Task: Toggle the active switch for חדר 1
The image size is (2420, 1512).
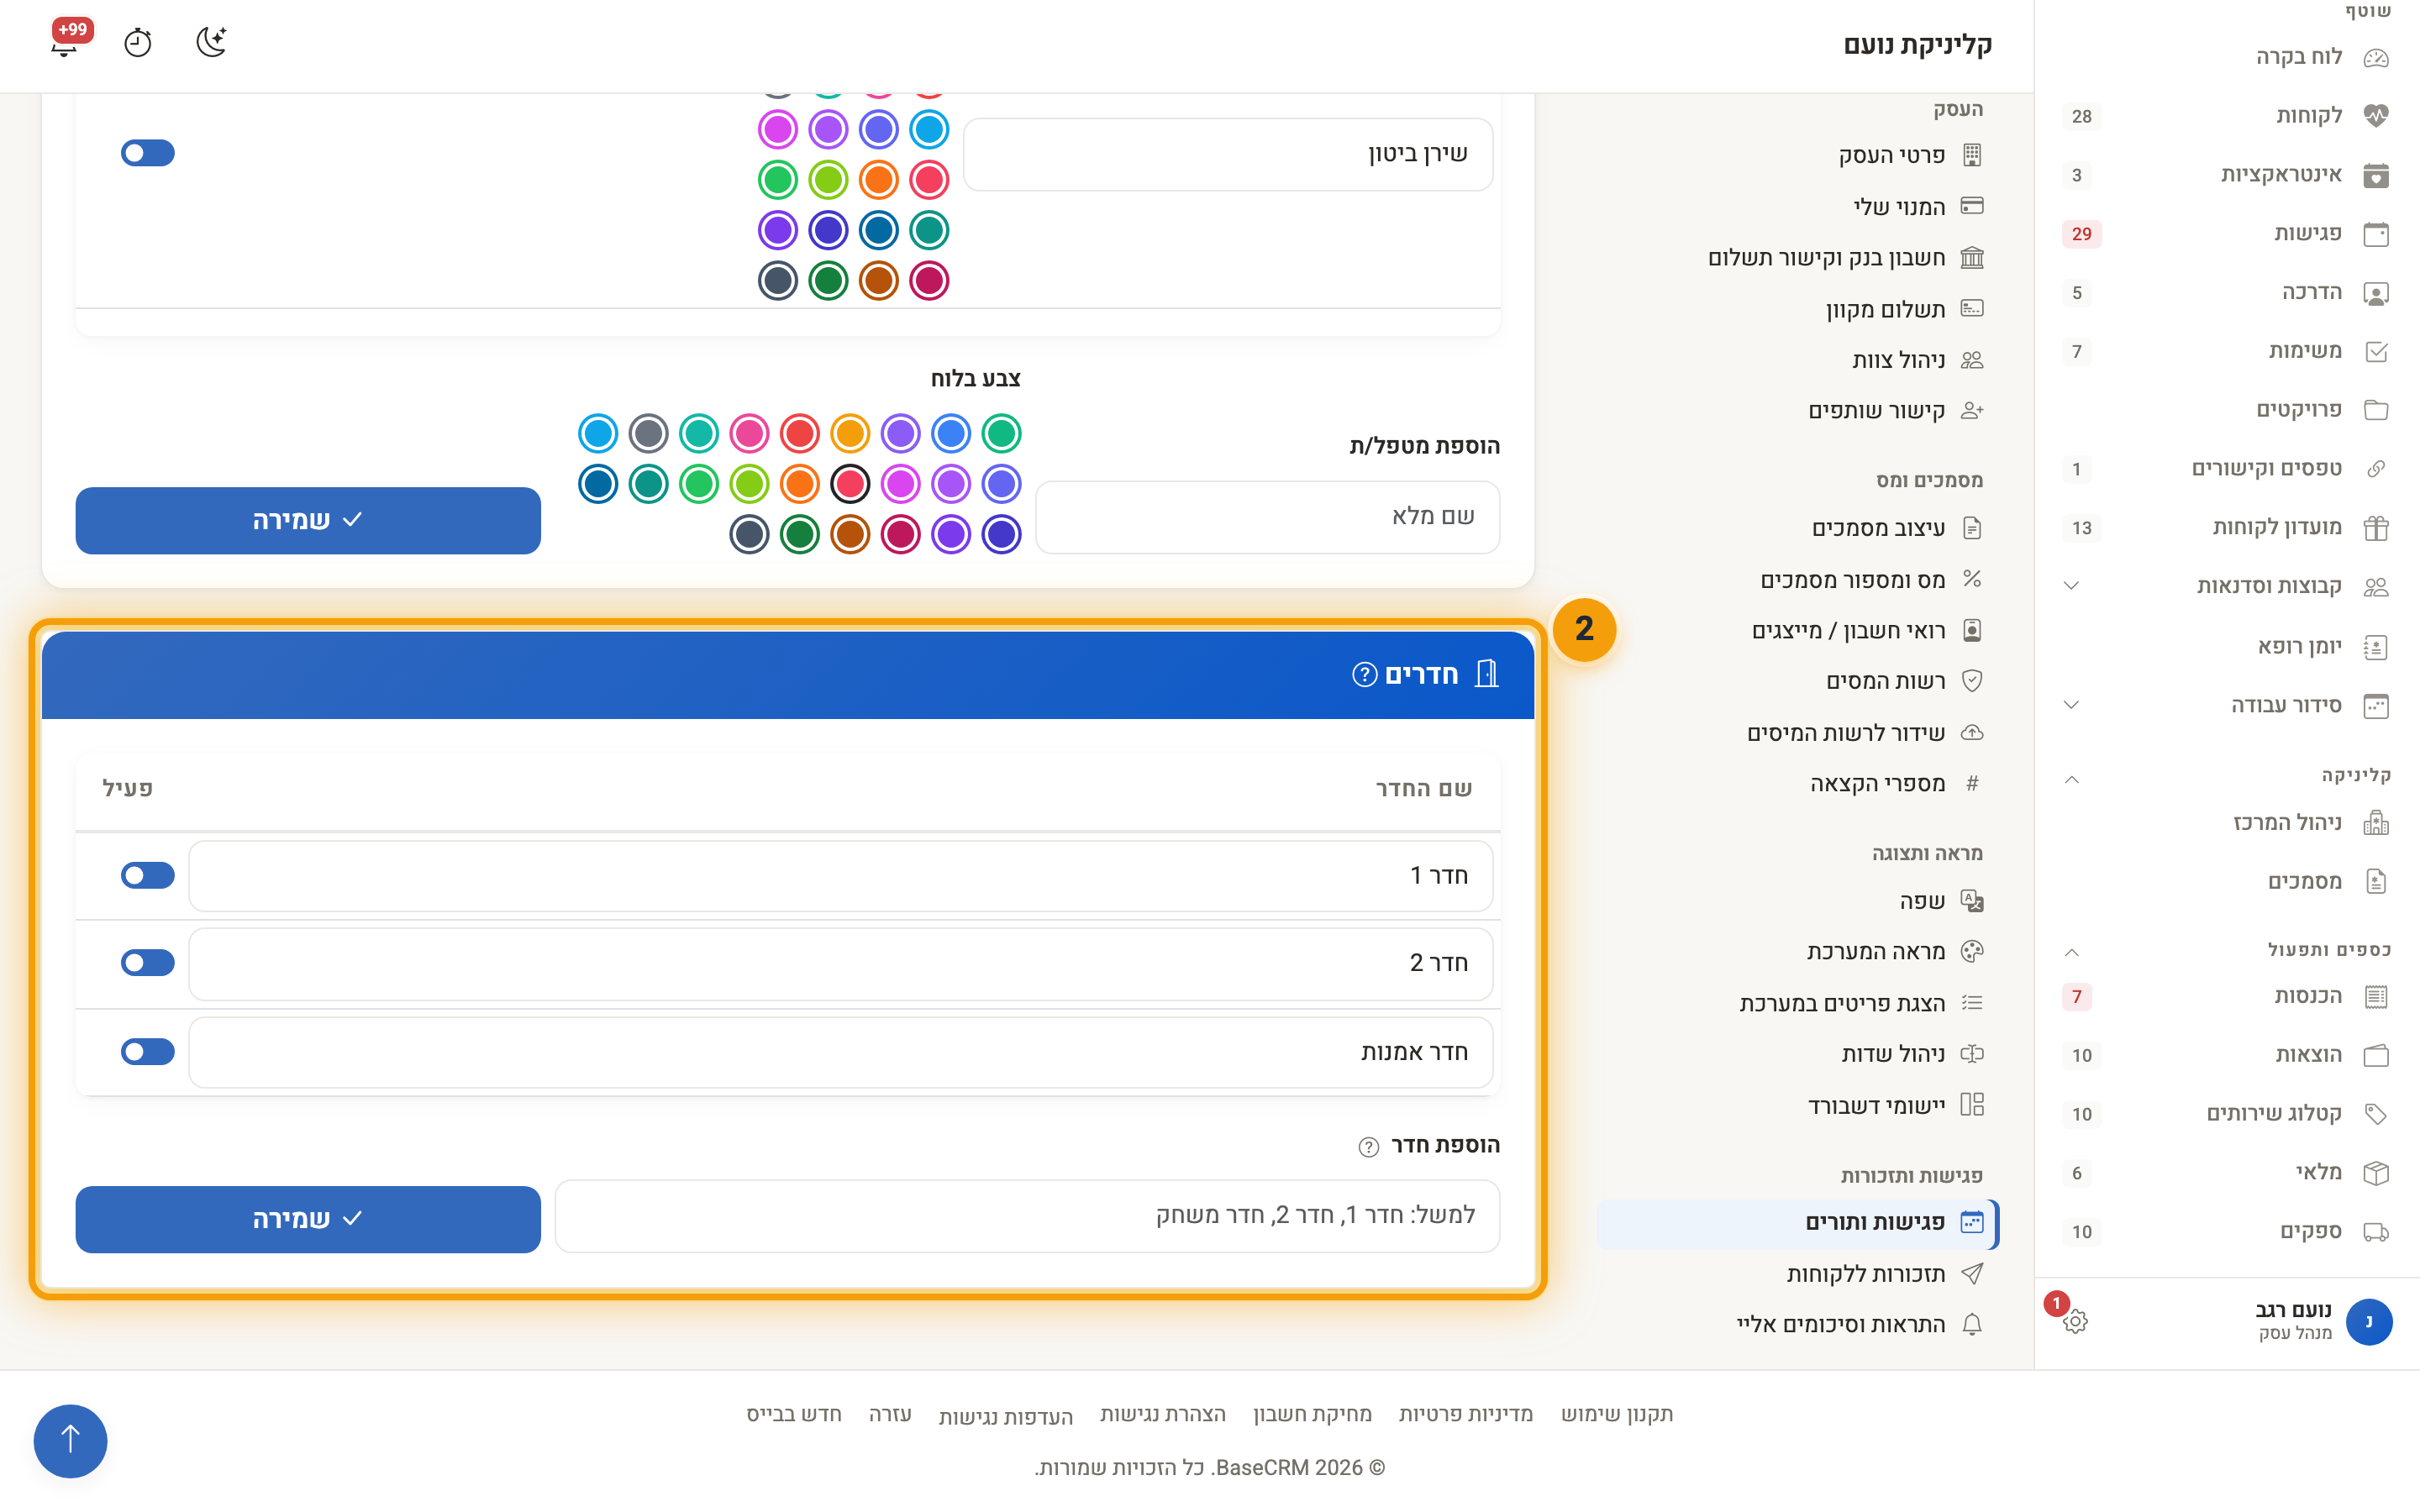Action: tap(148, 875)
